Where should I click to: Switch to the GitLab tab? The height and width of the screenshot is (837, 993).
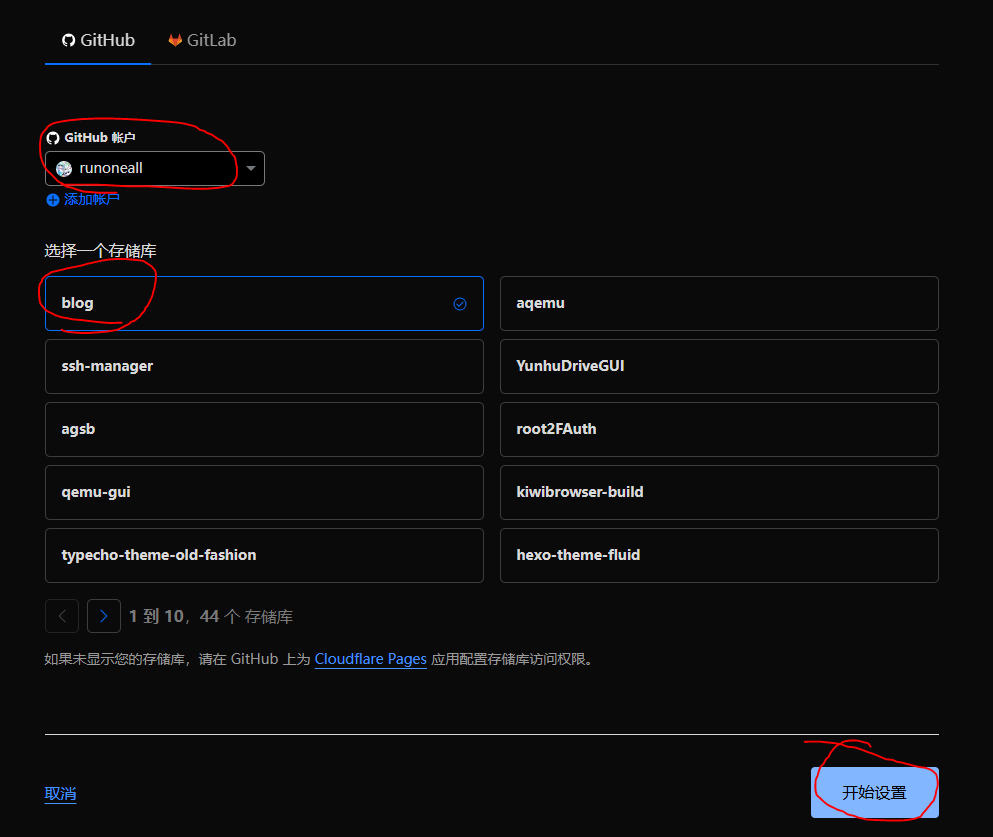(202, 41)
